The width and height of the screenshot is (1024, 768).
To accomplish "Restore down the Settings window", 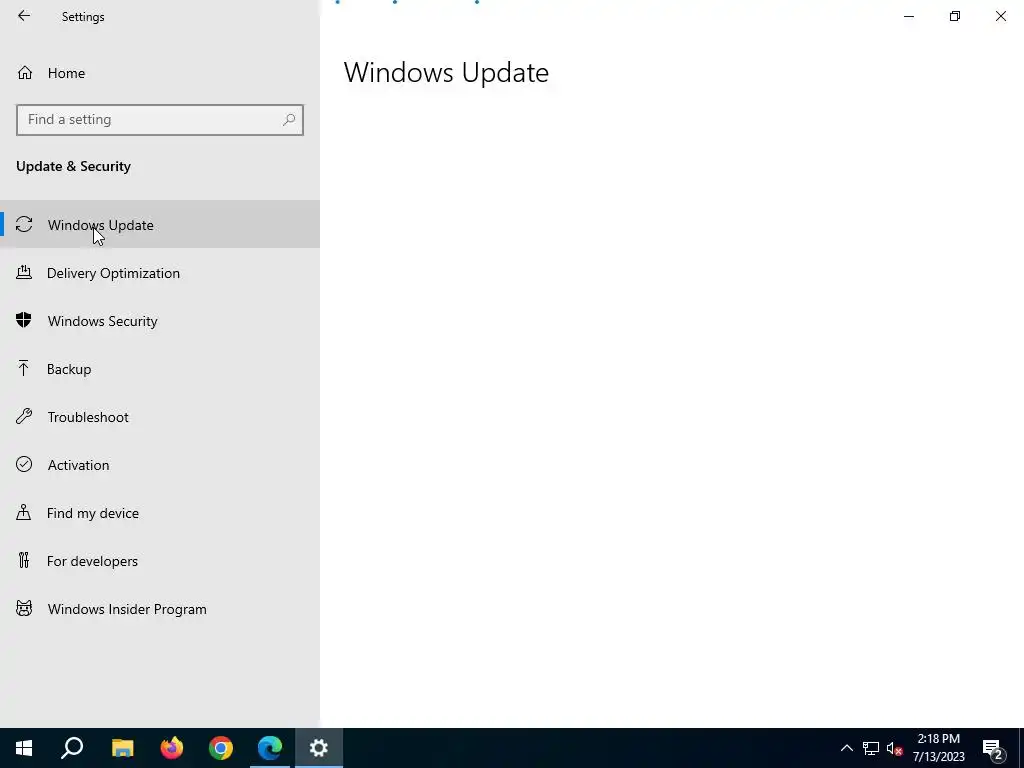I will pos(955,16).
